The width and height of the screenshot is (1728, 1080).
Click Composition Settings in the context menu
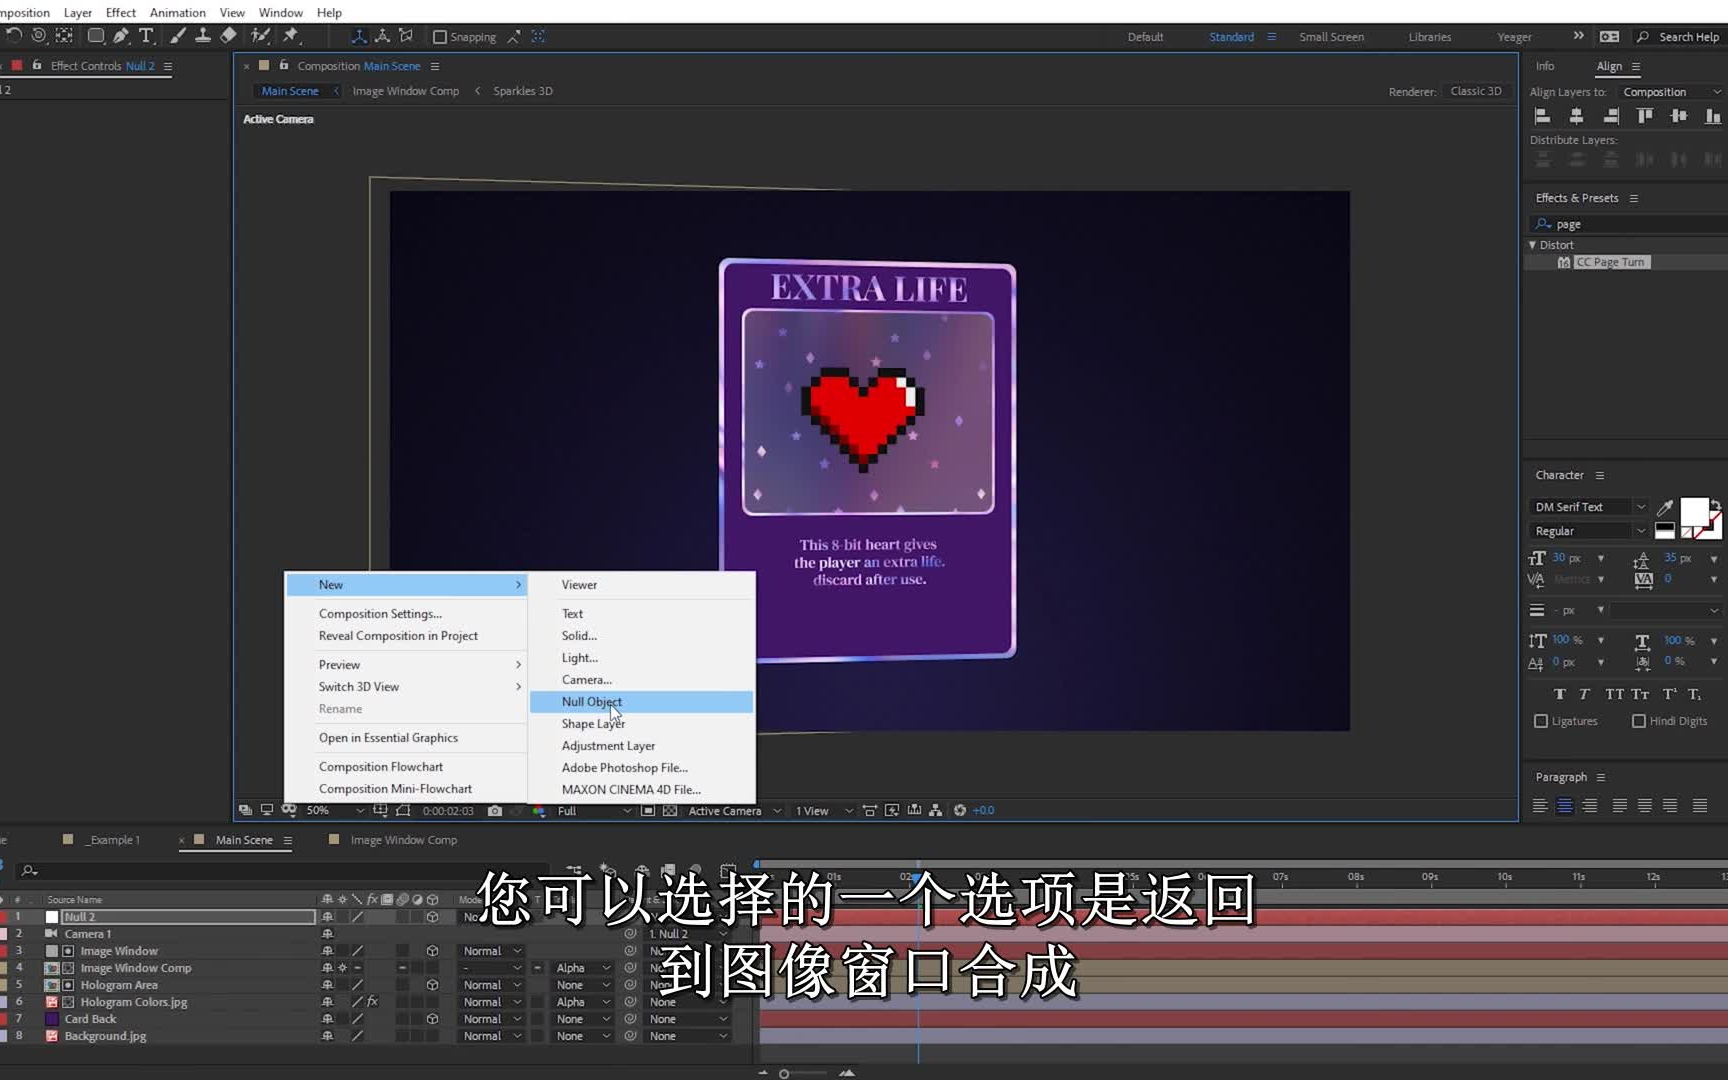click(x=380, y=613)
